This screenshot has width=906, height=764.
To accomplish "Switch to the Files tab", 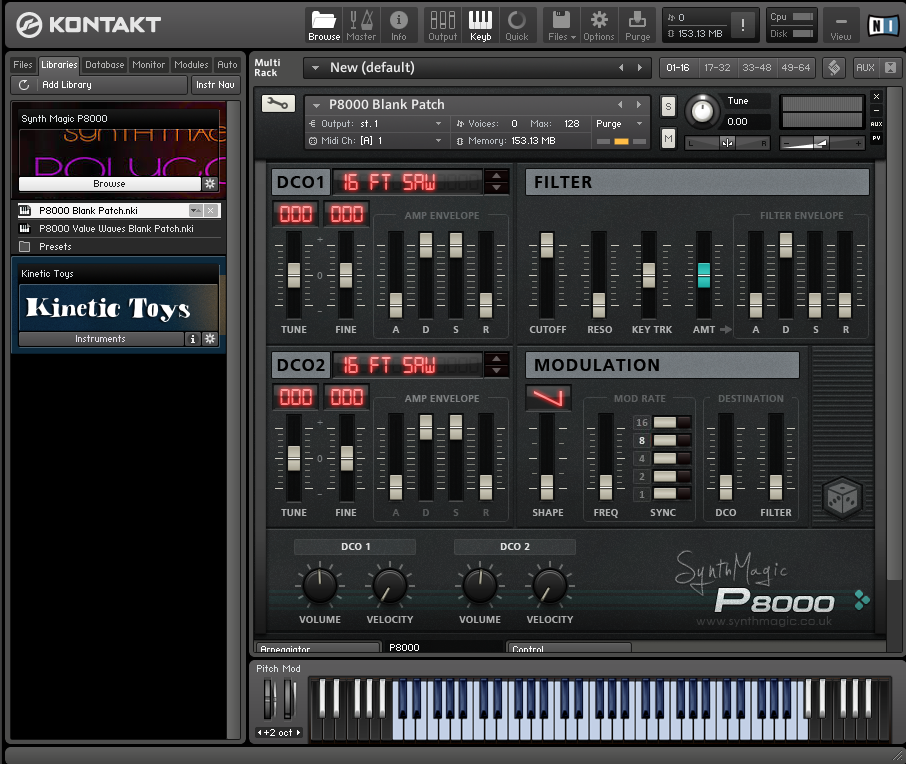I will tap(23, 65).
